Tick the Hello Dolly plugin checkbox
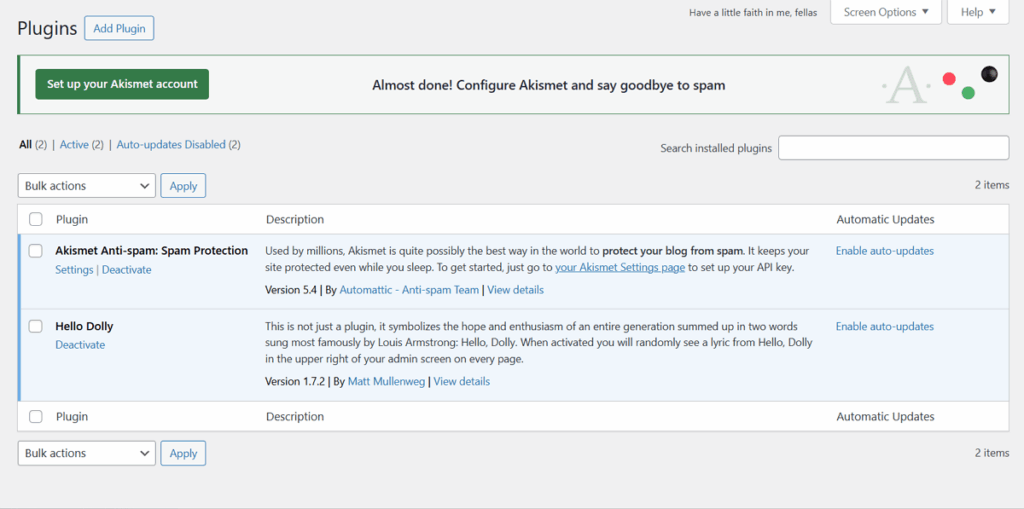The height and width of the screenshot is (509, 1024). point(36,326)
